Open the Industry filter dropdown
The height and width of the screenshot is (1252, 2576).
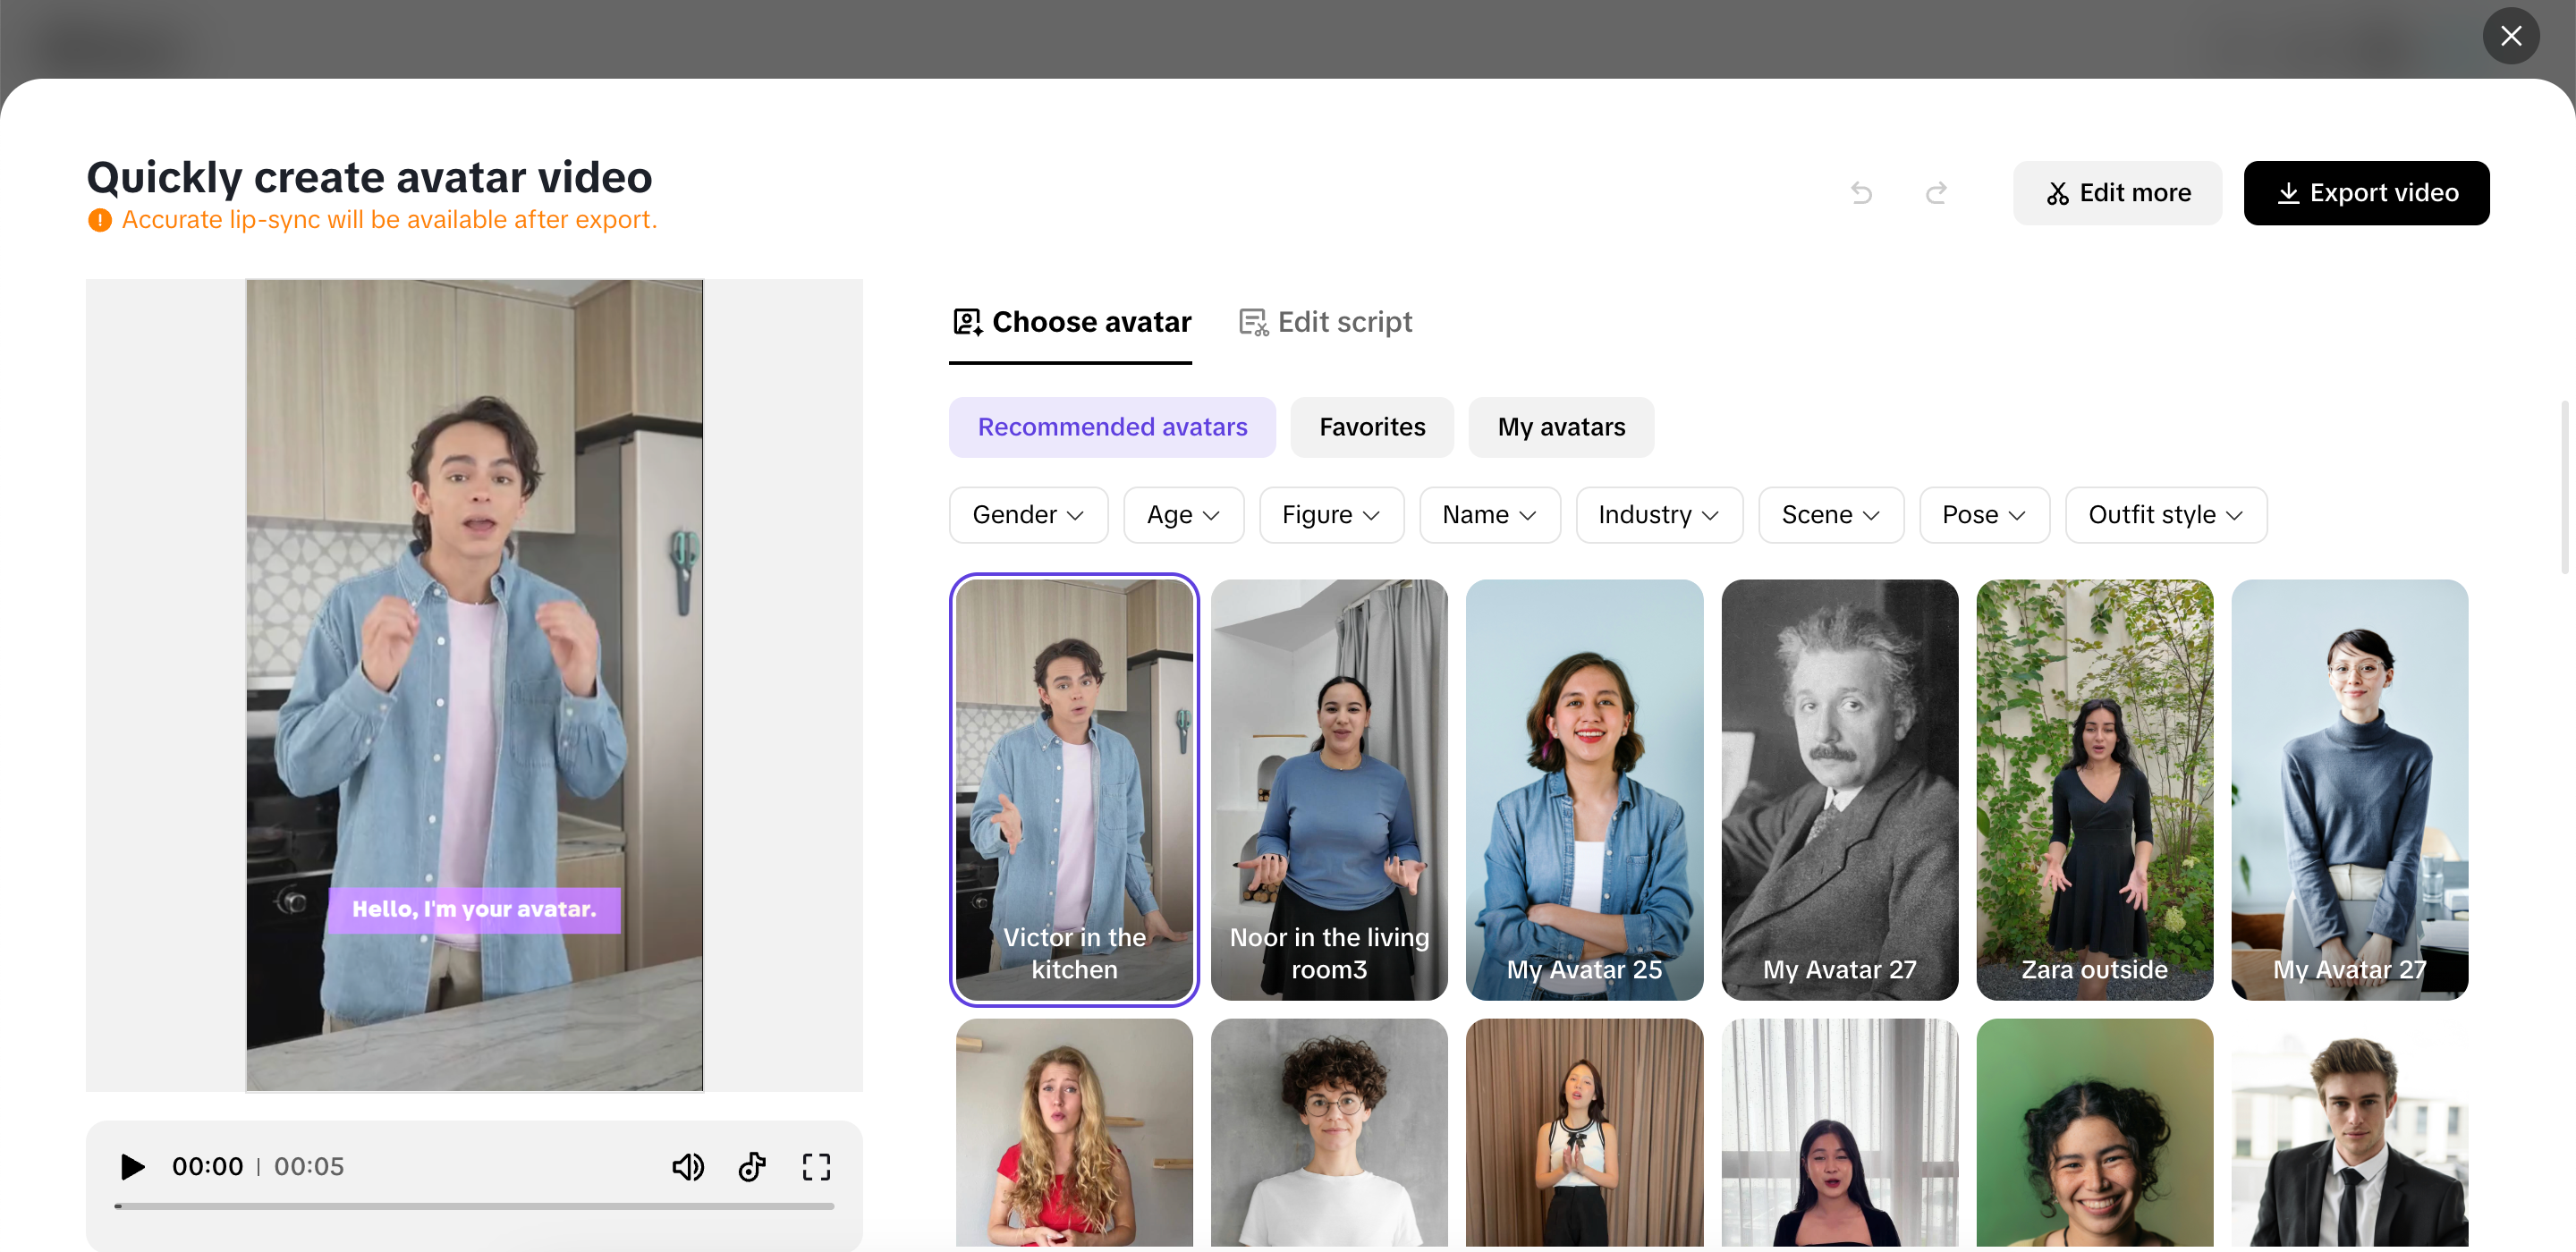coord(1658,514)
